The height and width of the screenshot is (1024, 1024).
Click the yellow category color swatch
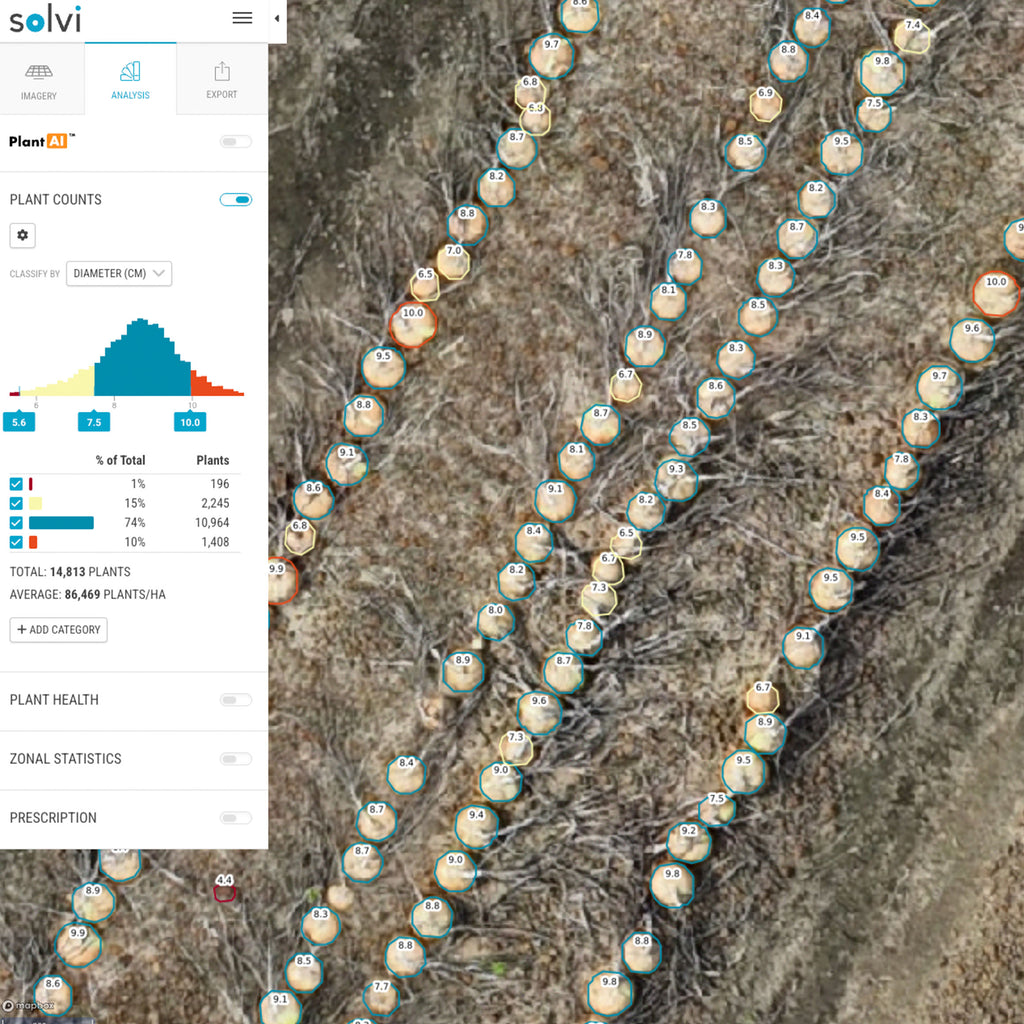pos(35,504)
